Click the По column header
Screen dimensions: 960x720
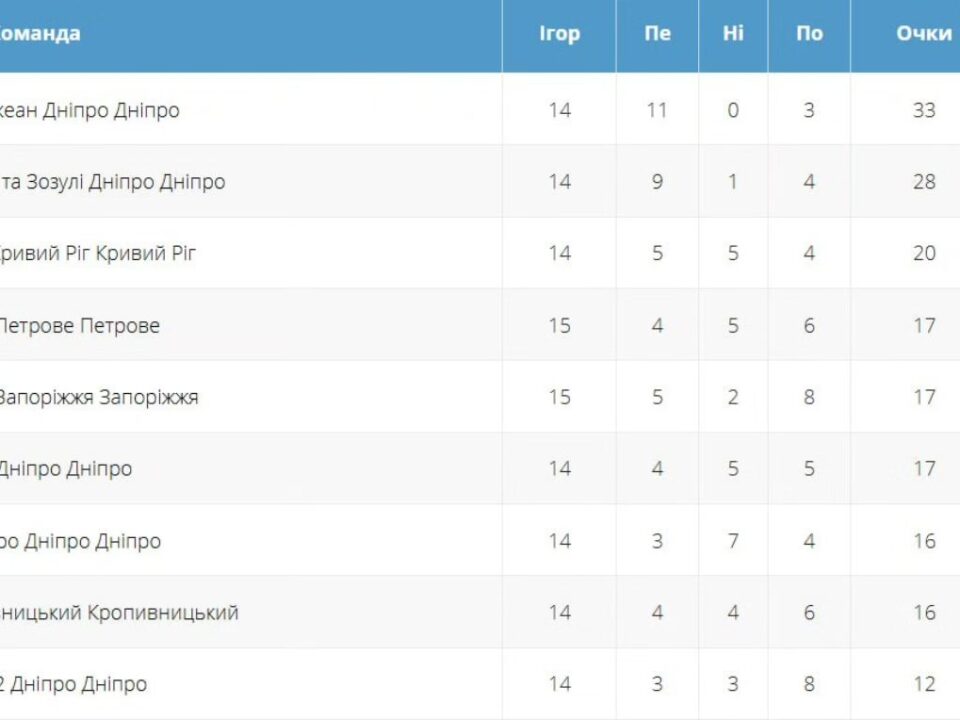tap(809, 33)
